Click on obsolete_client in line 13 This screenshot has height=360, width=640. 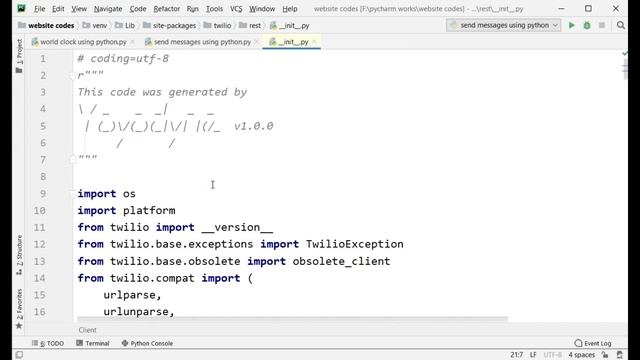pos(341,261)
